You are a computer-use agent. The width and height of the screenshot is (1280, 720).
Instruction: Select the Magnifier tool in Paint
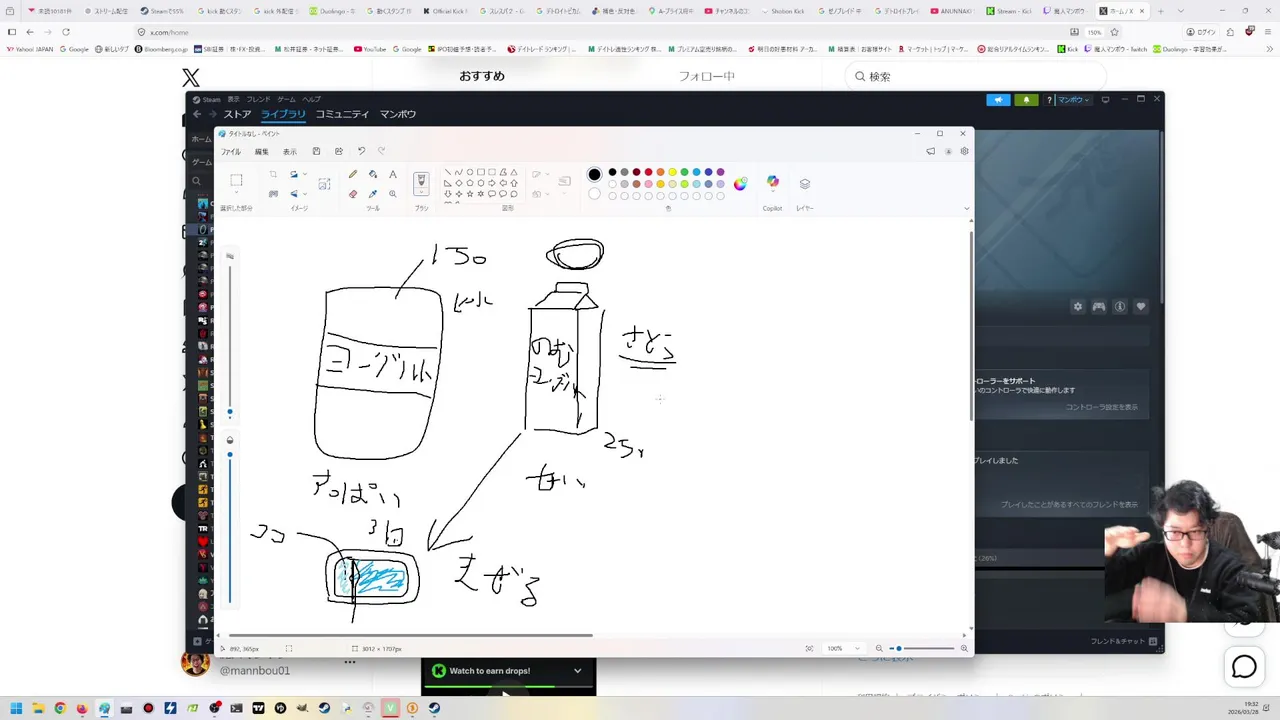point(393,194)
